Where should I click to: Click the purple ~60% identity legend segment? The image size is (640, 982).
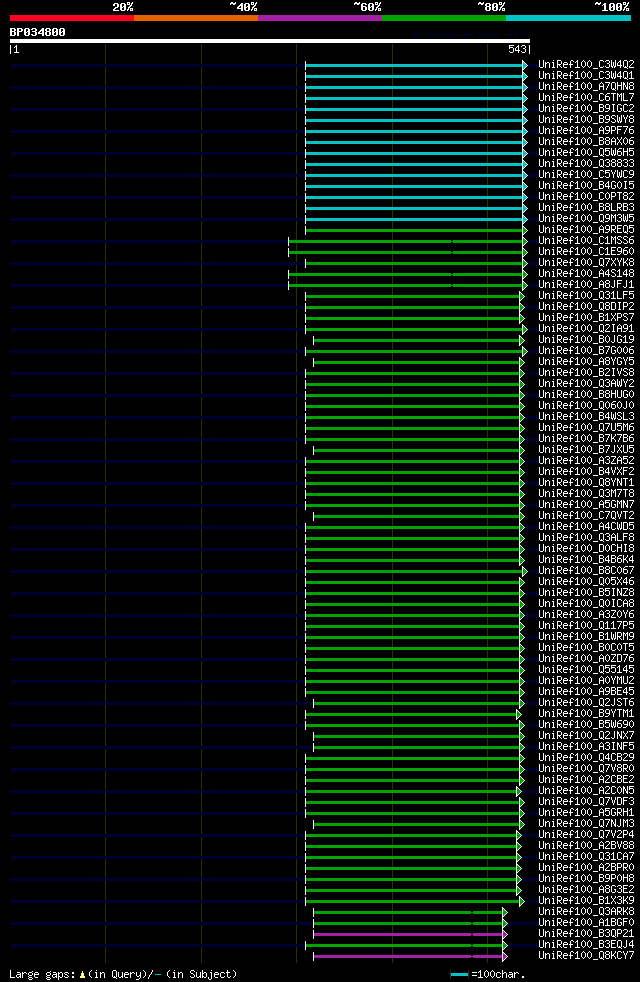click(x=320, y=18)
